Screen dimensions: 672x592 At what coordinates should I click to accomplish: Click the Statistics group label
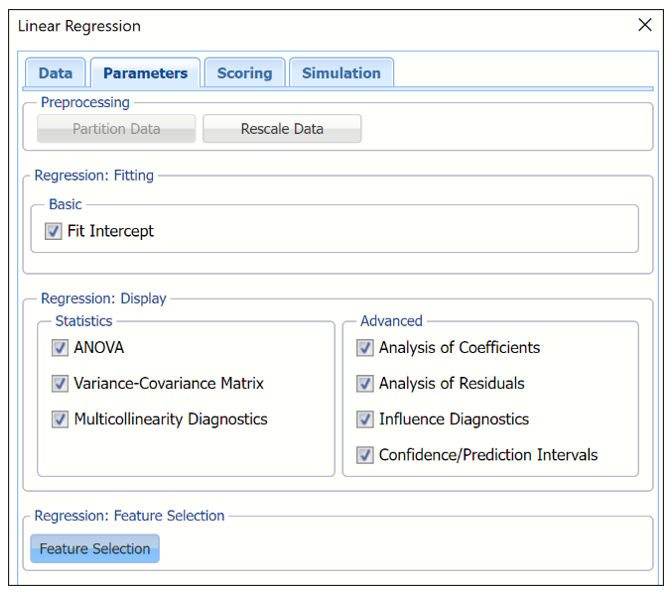pos(84,321)
